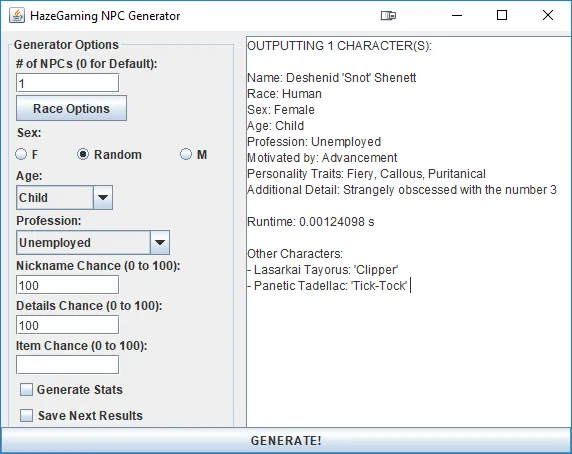This screenshot has width=572, height=454.
Task: Click the Additional Detail output line
Action: pyautogui.click(x=402, y=190)
